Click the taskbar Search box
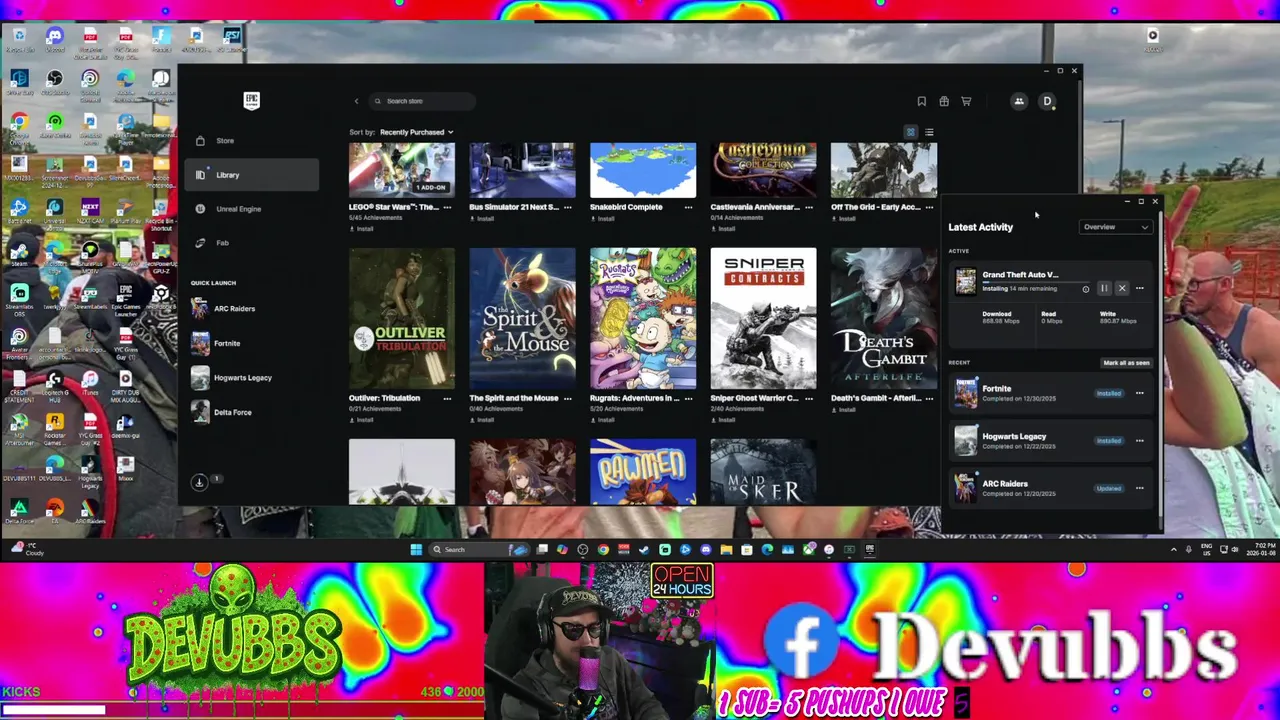The image size is (1280, 720). point(479,549)
